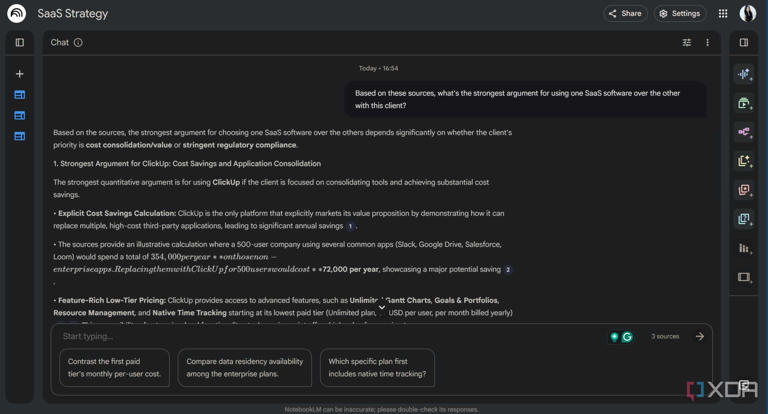Image resolution: width=768 pixels, height=414 pixels.
Task: Open citation 1 reference badge
Action: (x=350, y=226)
